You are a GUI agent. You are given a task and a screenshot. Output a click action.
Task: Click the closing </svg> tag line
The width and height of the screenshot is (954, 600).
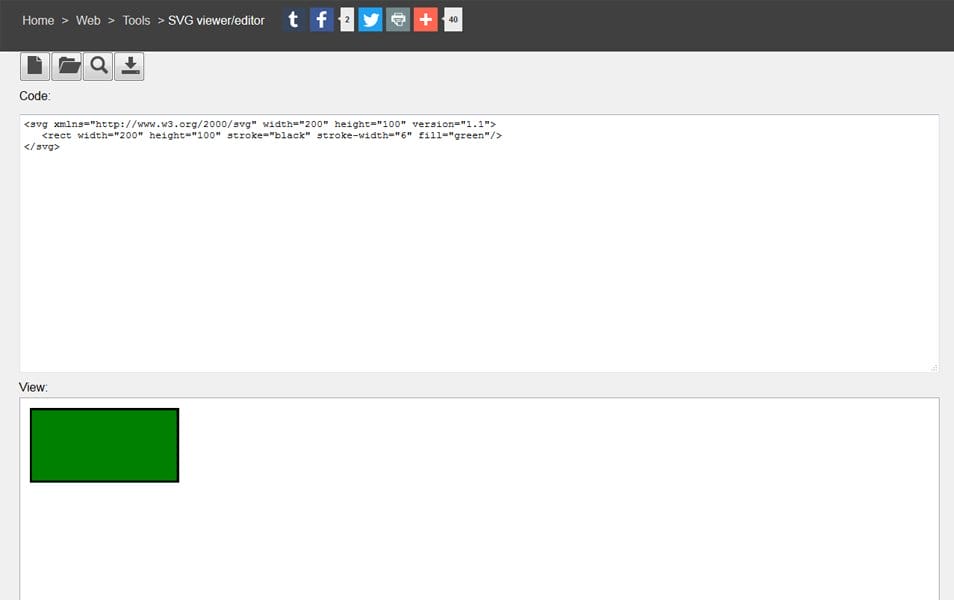point(42,147)
